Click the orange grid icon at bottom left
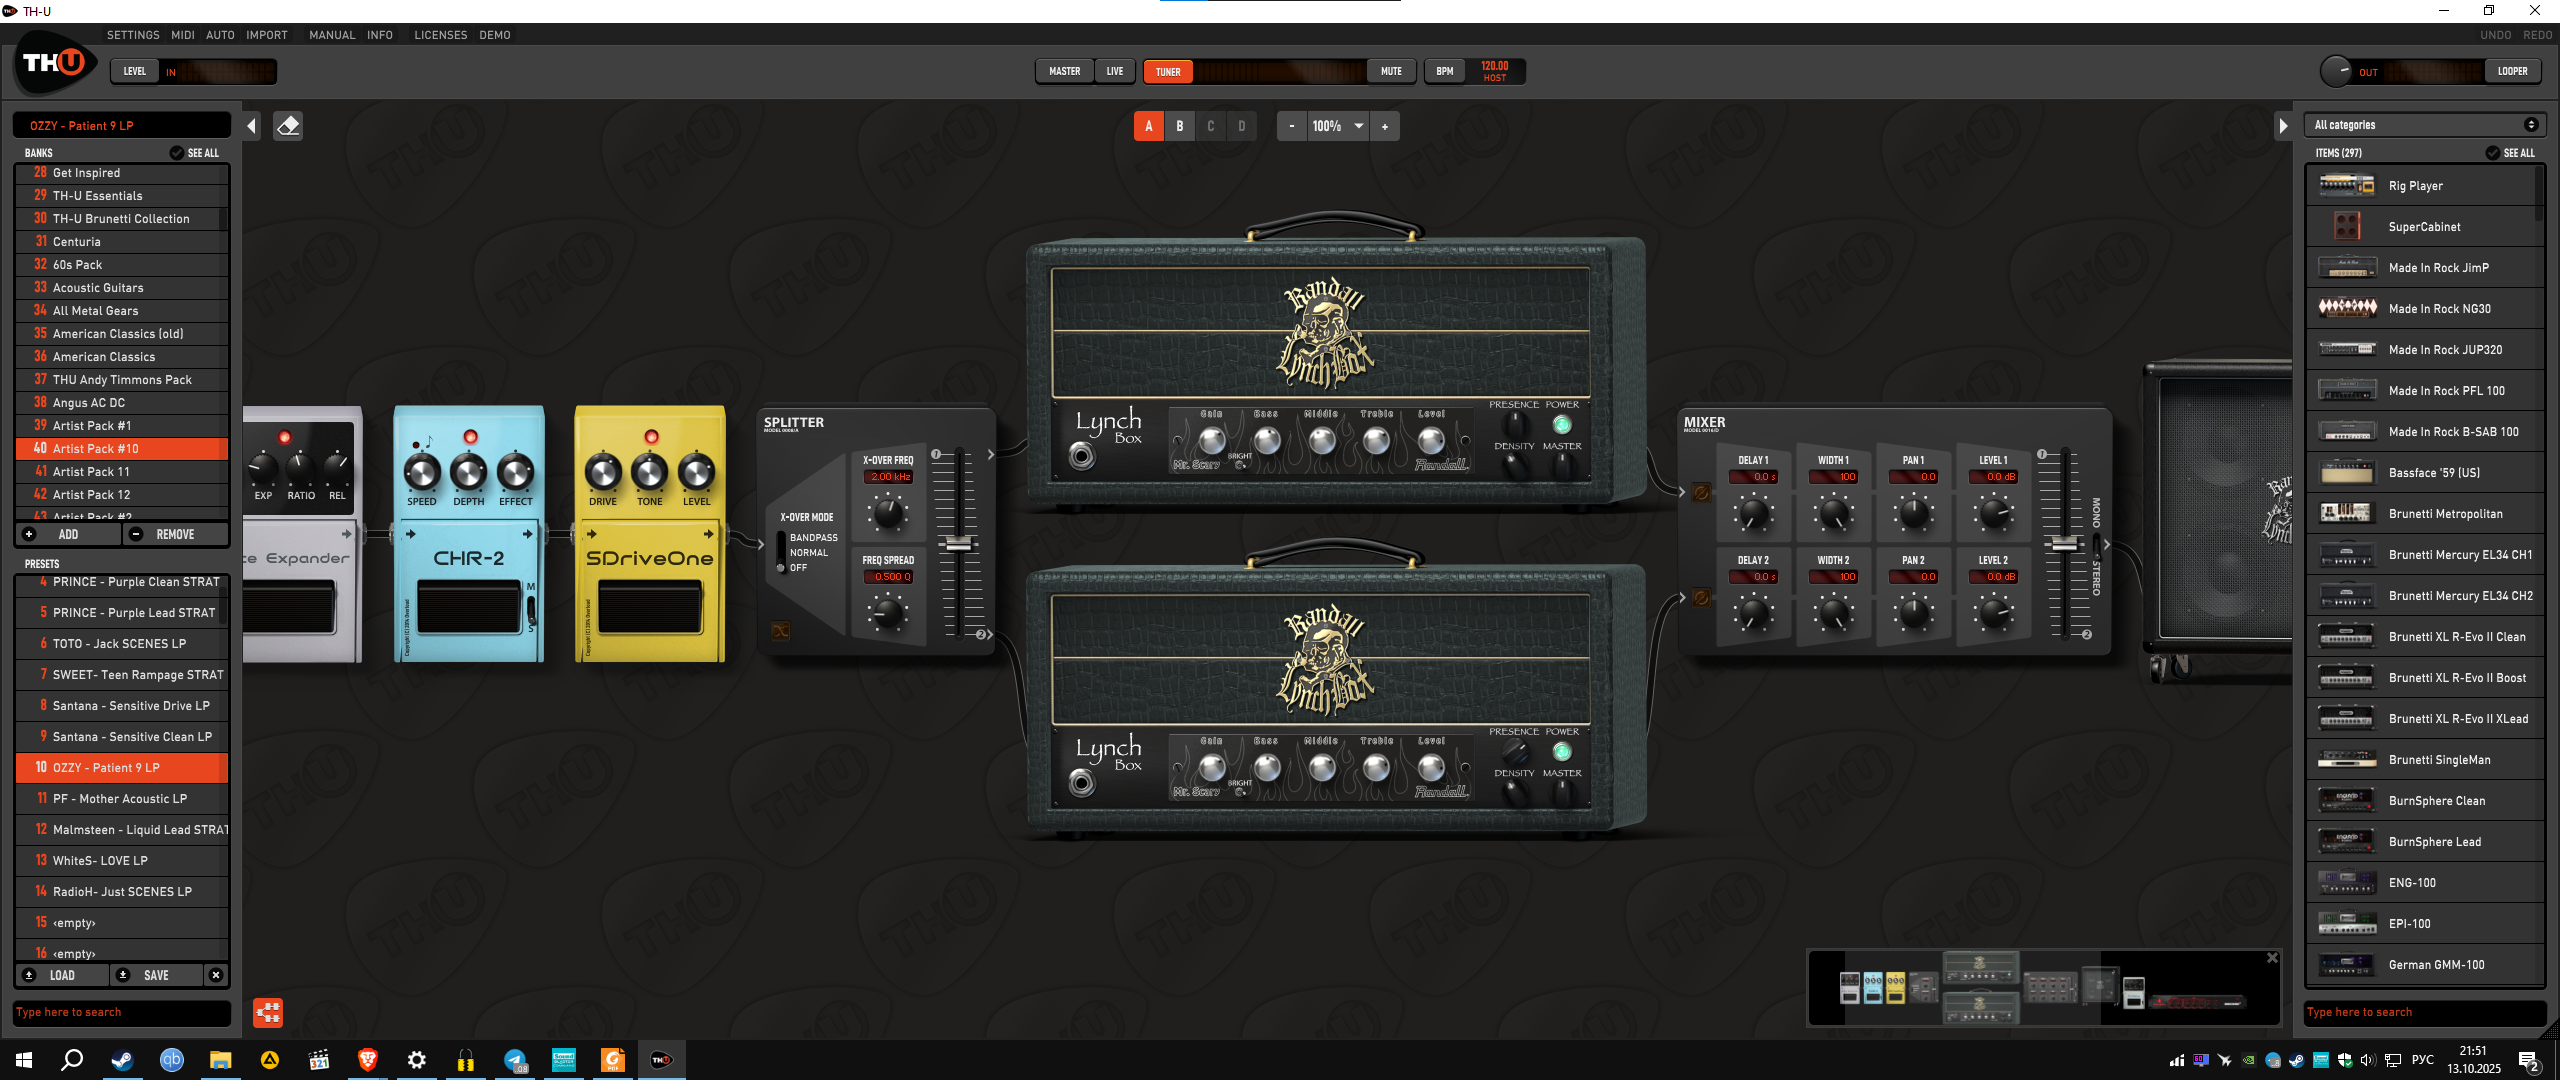Screen dimensions: 2560x1080 pyautogui.click(x=268, y=1013)
